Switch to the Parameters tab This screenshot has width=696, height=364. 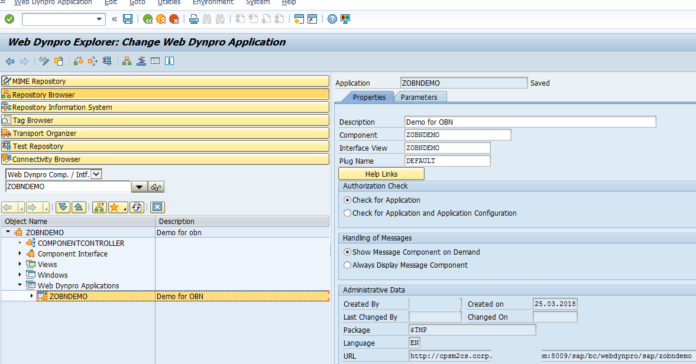click(x=419, y=97)
